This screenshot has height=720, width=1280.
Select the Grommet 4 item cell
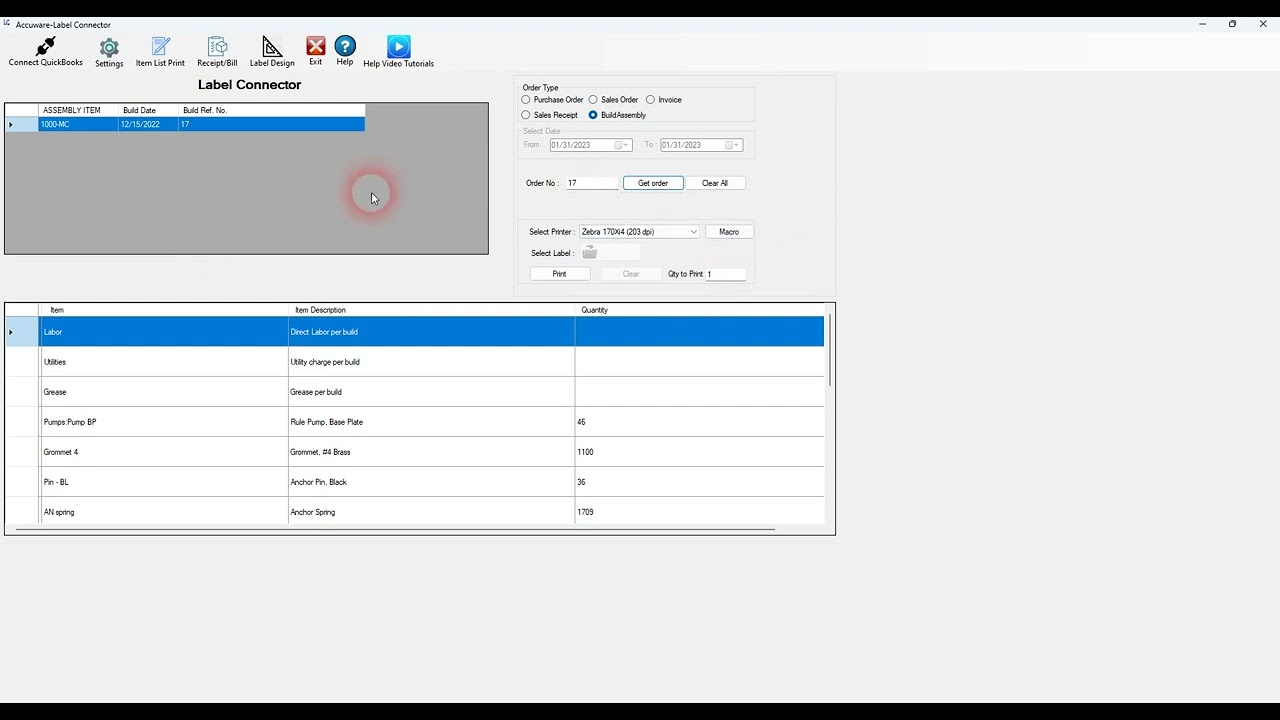coord(164,452)
